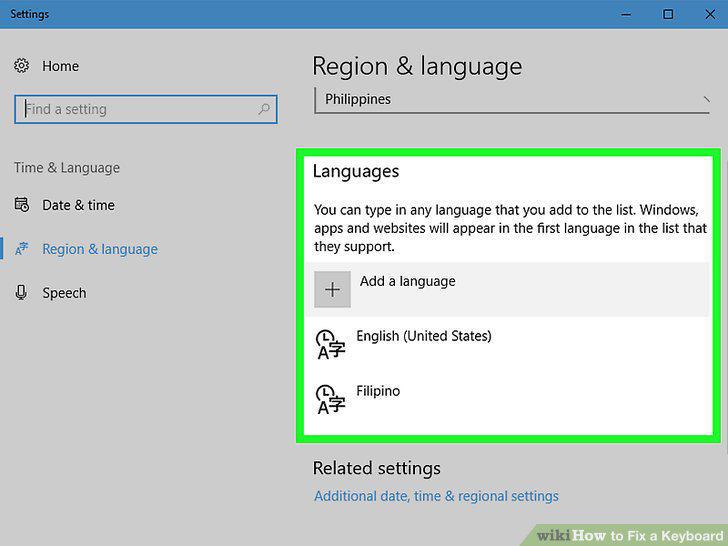
Task: Maximize the Settings window
Action: (668, 14)
